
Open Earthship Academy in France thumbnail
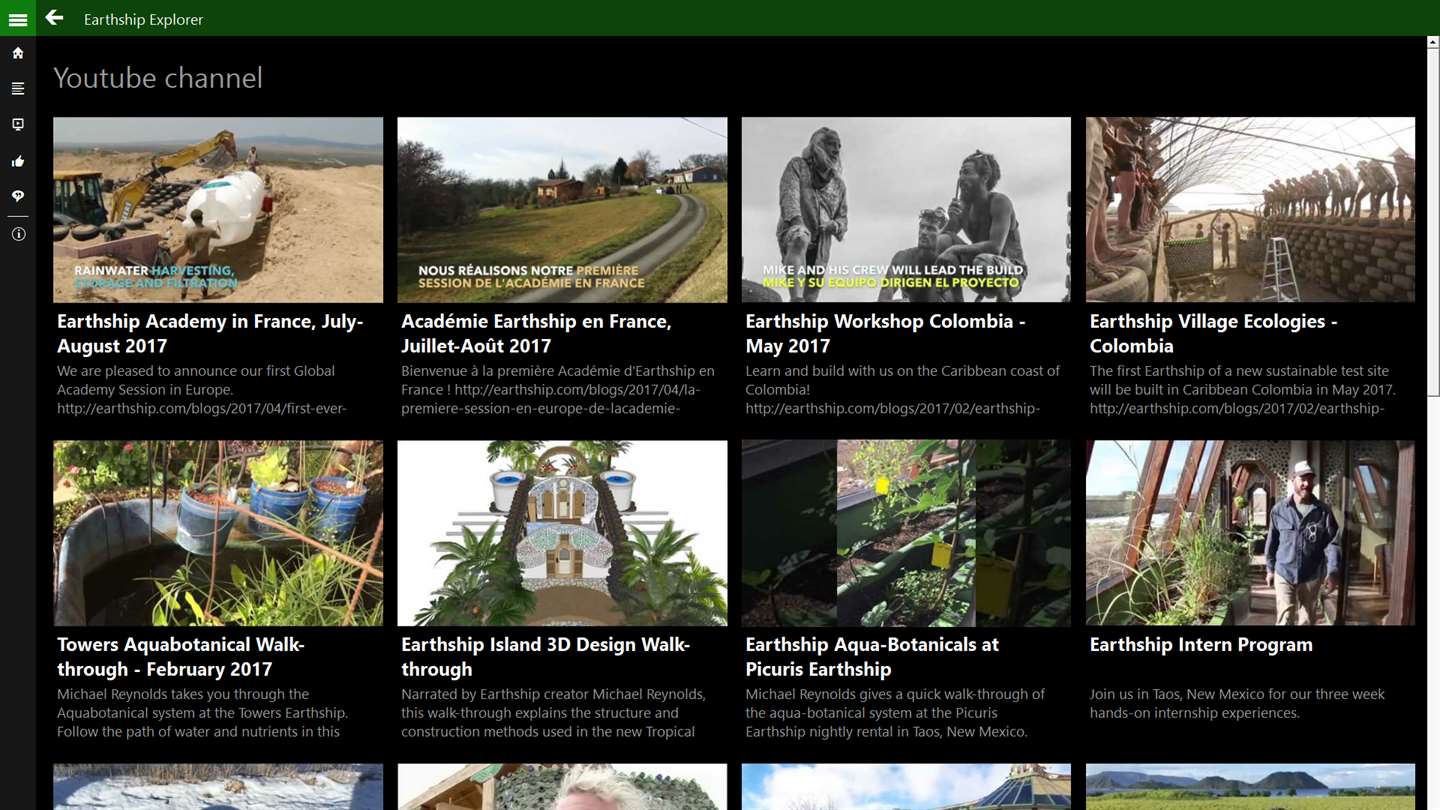pos(218,210)
